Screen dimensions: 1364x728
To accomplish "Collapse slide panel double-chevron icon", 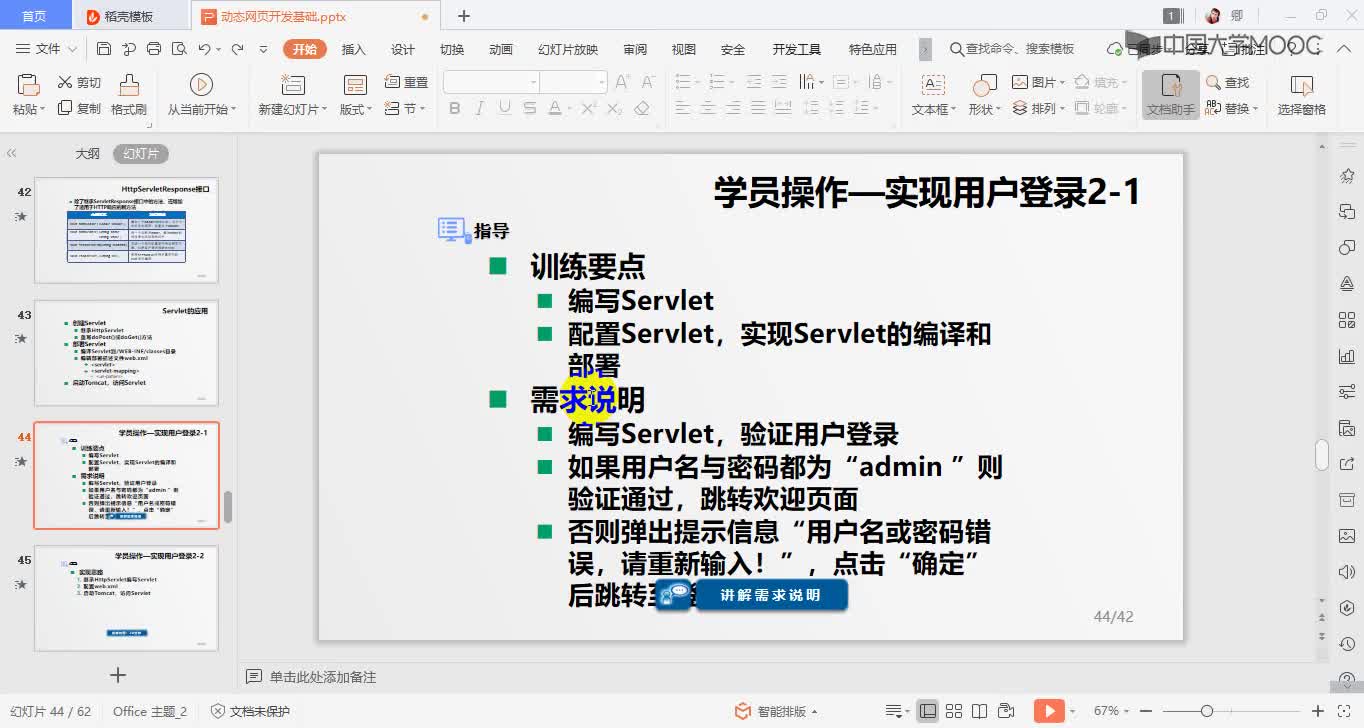I will tap(12, 154).
